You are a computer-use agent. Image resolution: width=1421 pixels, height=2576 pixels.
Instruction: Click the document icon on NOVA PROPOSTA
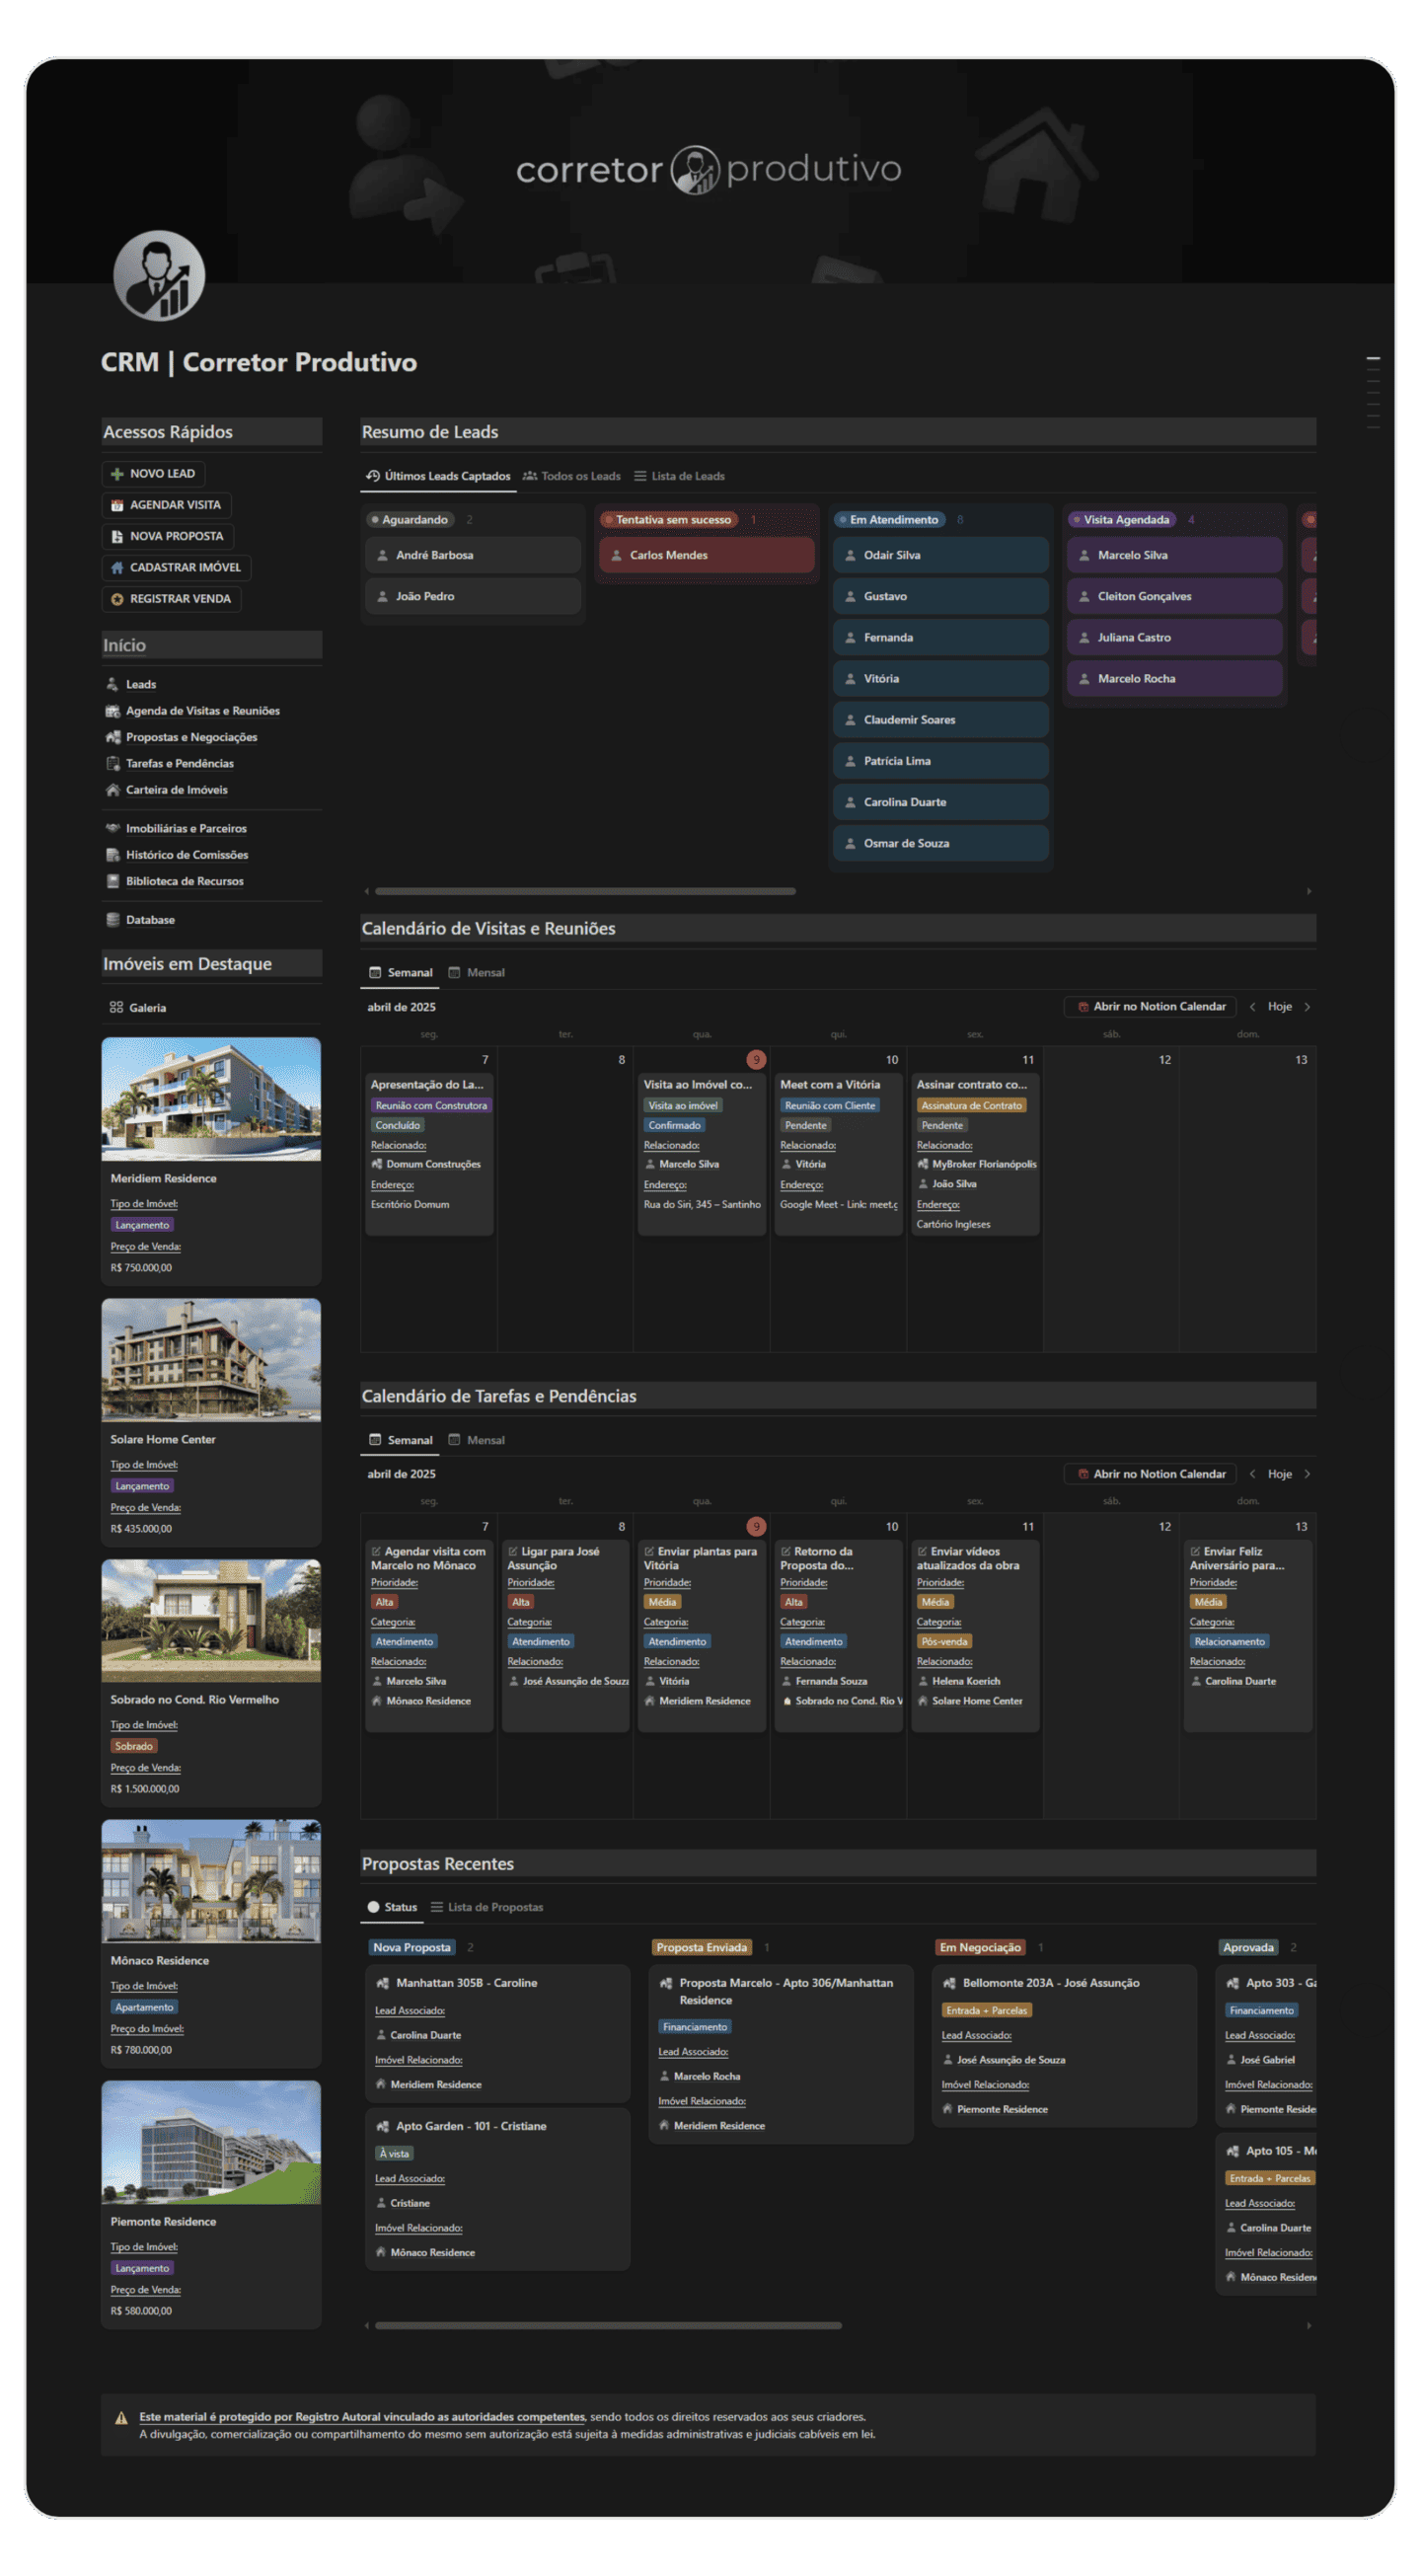[x=117, y=537]
